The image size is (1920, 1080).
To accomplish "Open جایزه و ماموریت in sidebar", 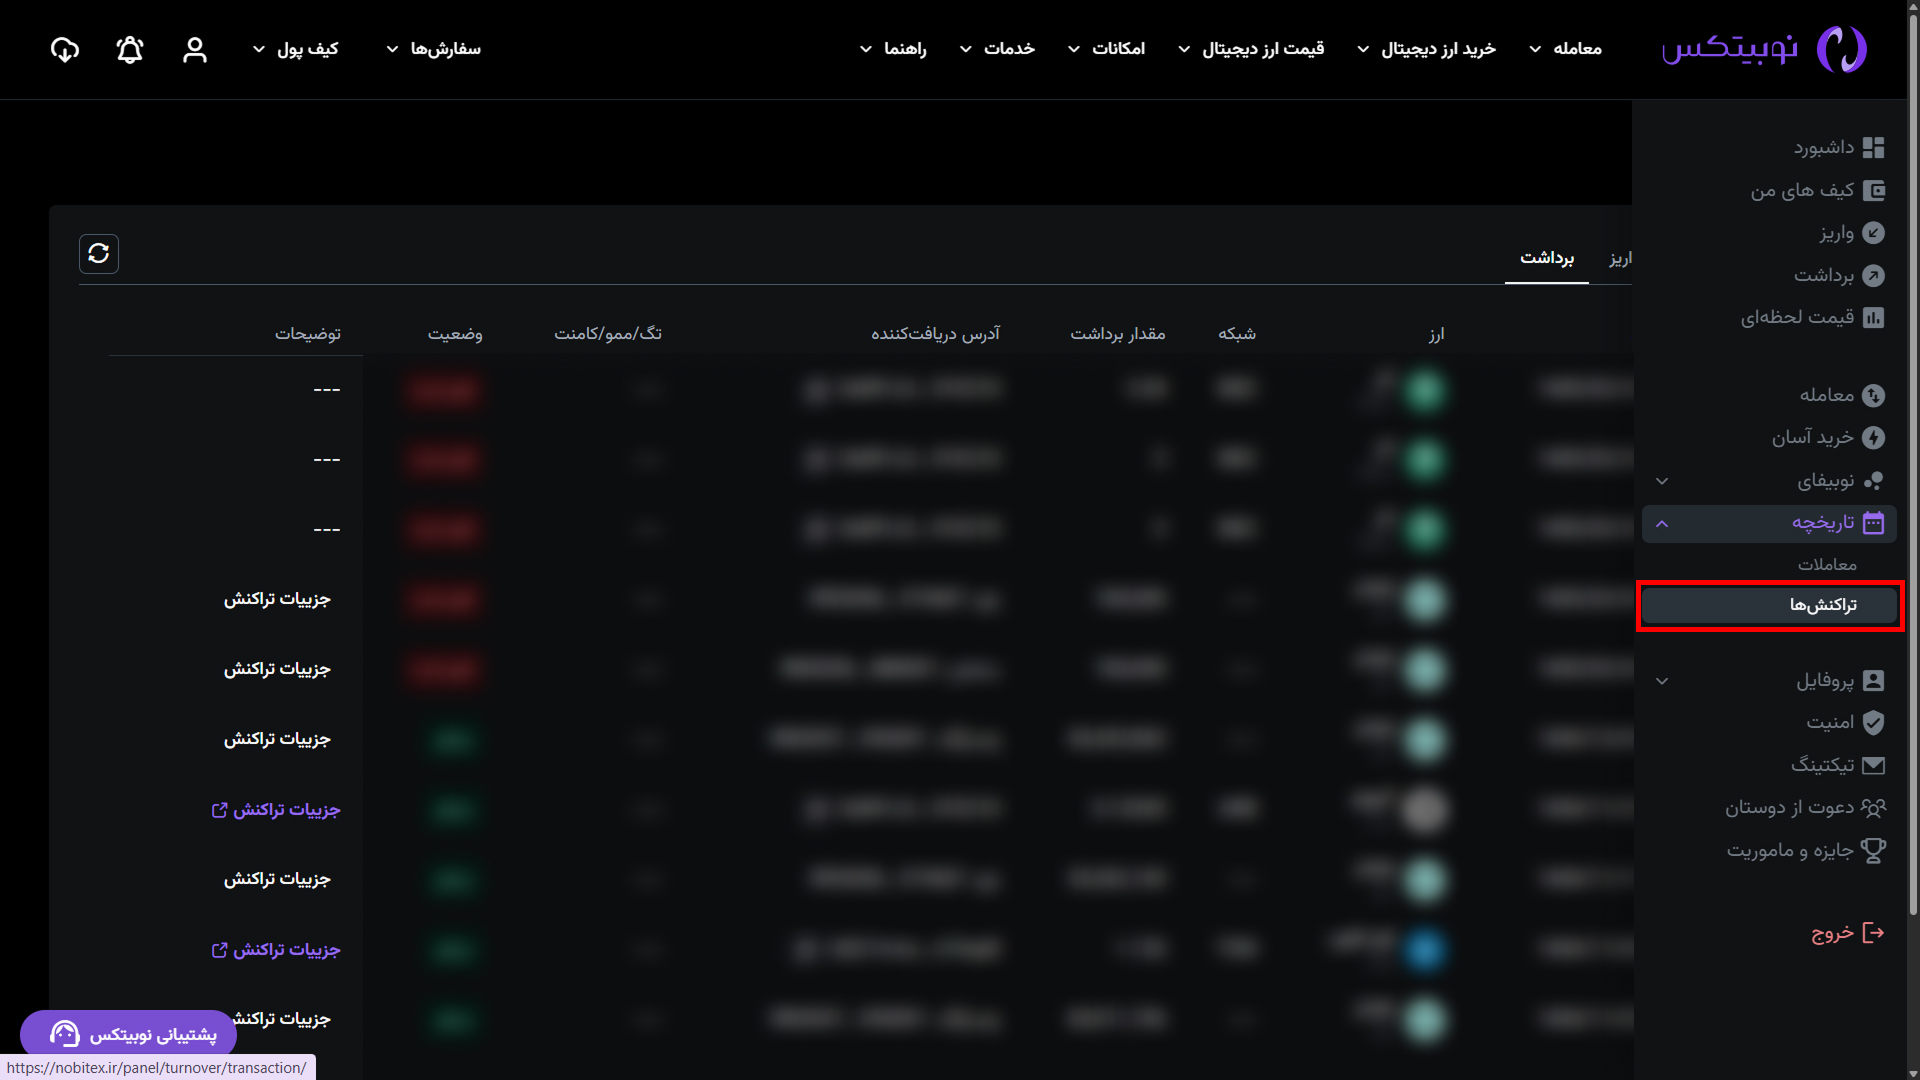I will pos(1790,851).
